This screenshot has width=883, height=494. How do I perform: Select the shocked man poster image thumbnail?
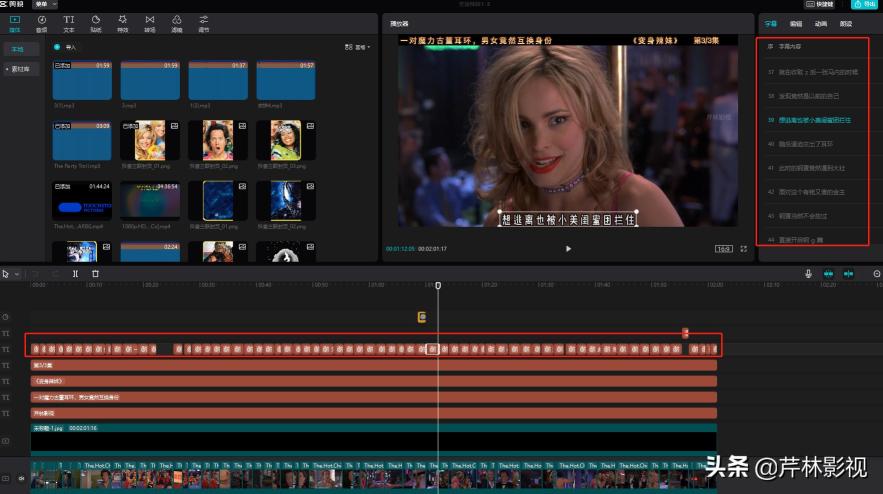pos(218,141)
